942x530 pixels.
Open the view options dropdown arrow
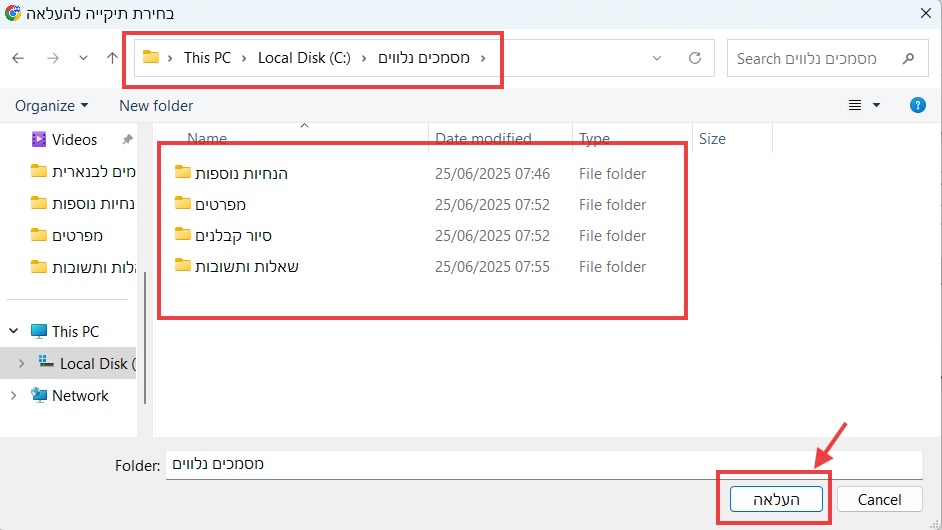click(x=877, y=105)
